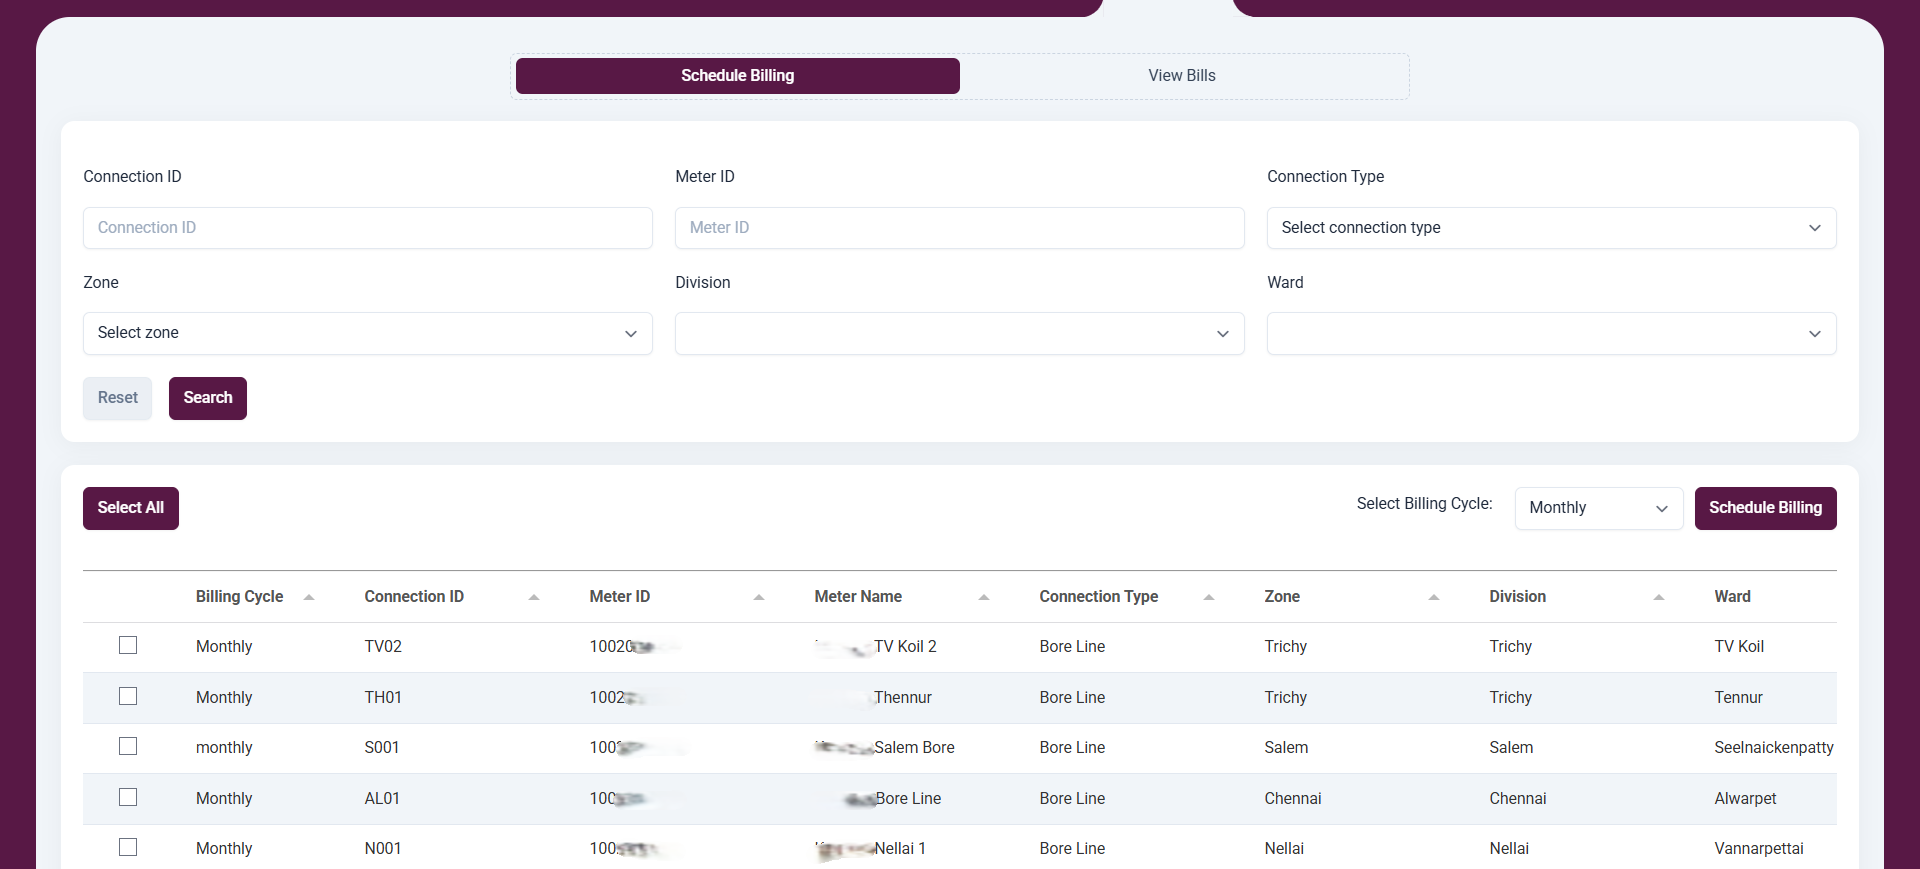Screen dimensions: 1920x869
Task: Tick the checkbox for TV02 row
Action: coord(128,646)
